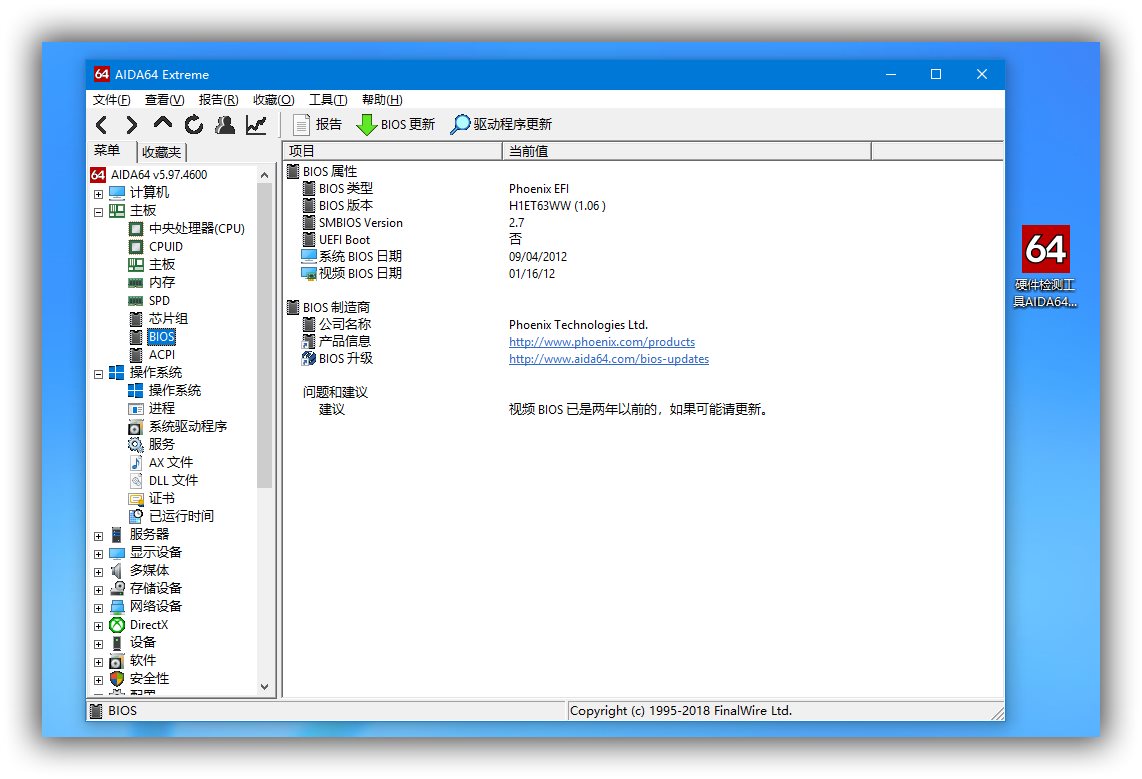Select the 芯片组 chipset item
The width and height of the screenshot is (1142, 779).
tap(168, 319)
